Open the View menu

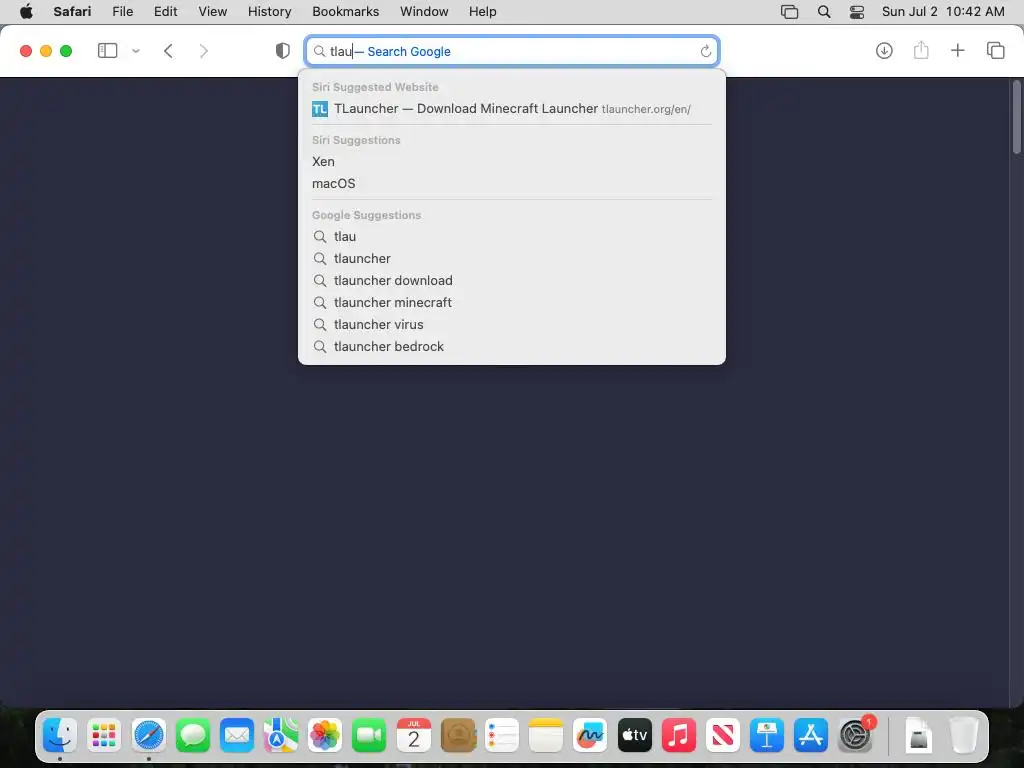tap(212, 12)
